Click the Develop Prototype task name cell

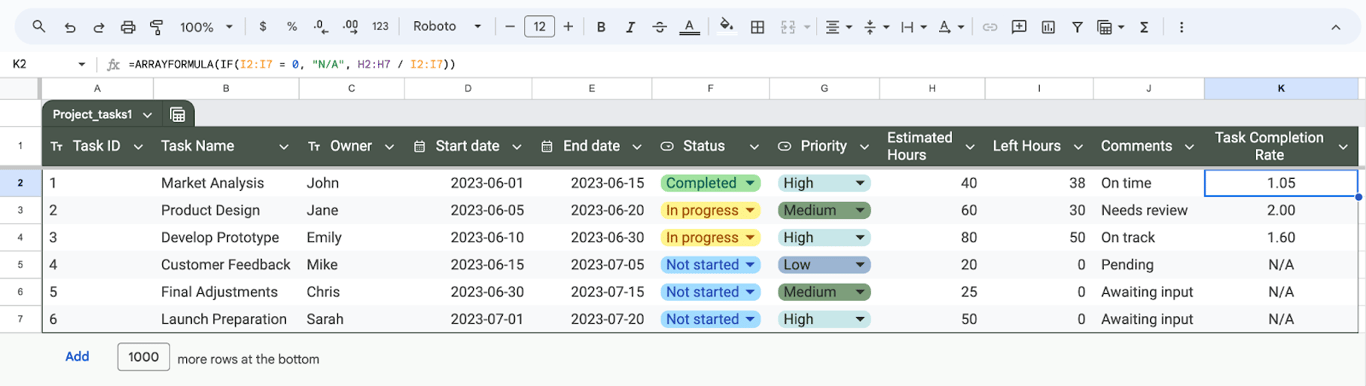[226, 238]
